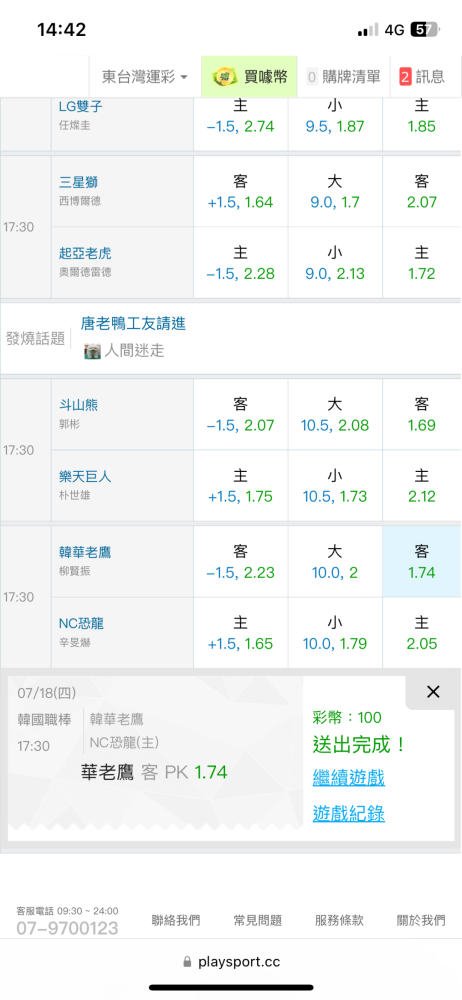Toggle the selected 韓華老鷹 客 1.74 pick
The image size is (462, 1000).
coord(421,562)
